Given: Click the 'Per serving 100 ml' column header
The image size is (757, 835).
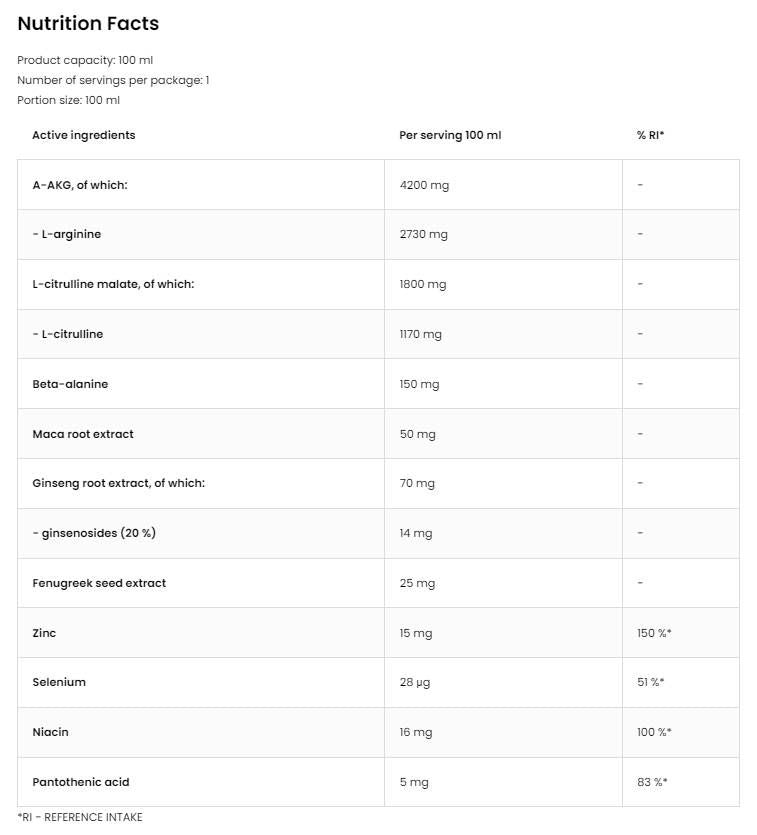Looking at the screenshot, I should [450, 135].
